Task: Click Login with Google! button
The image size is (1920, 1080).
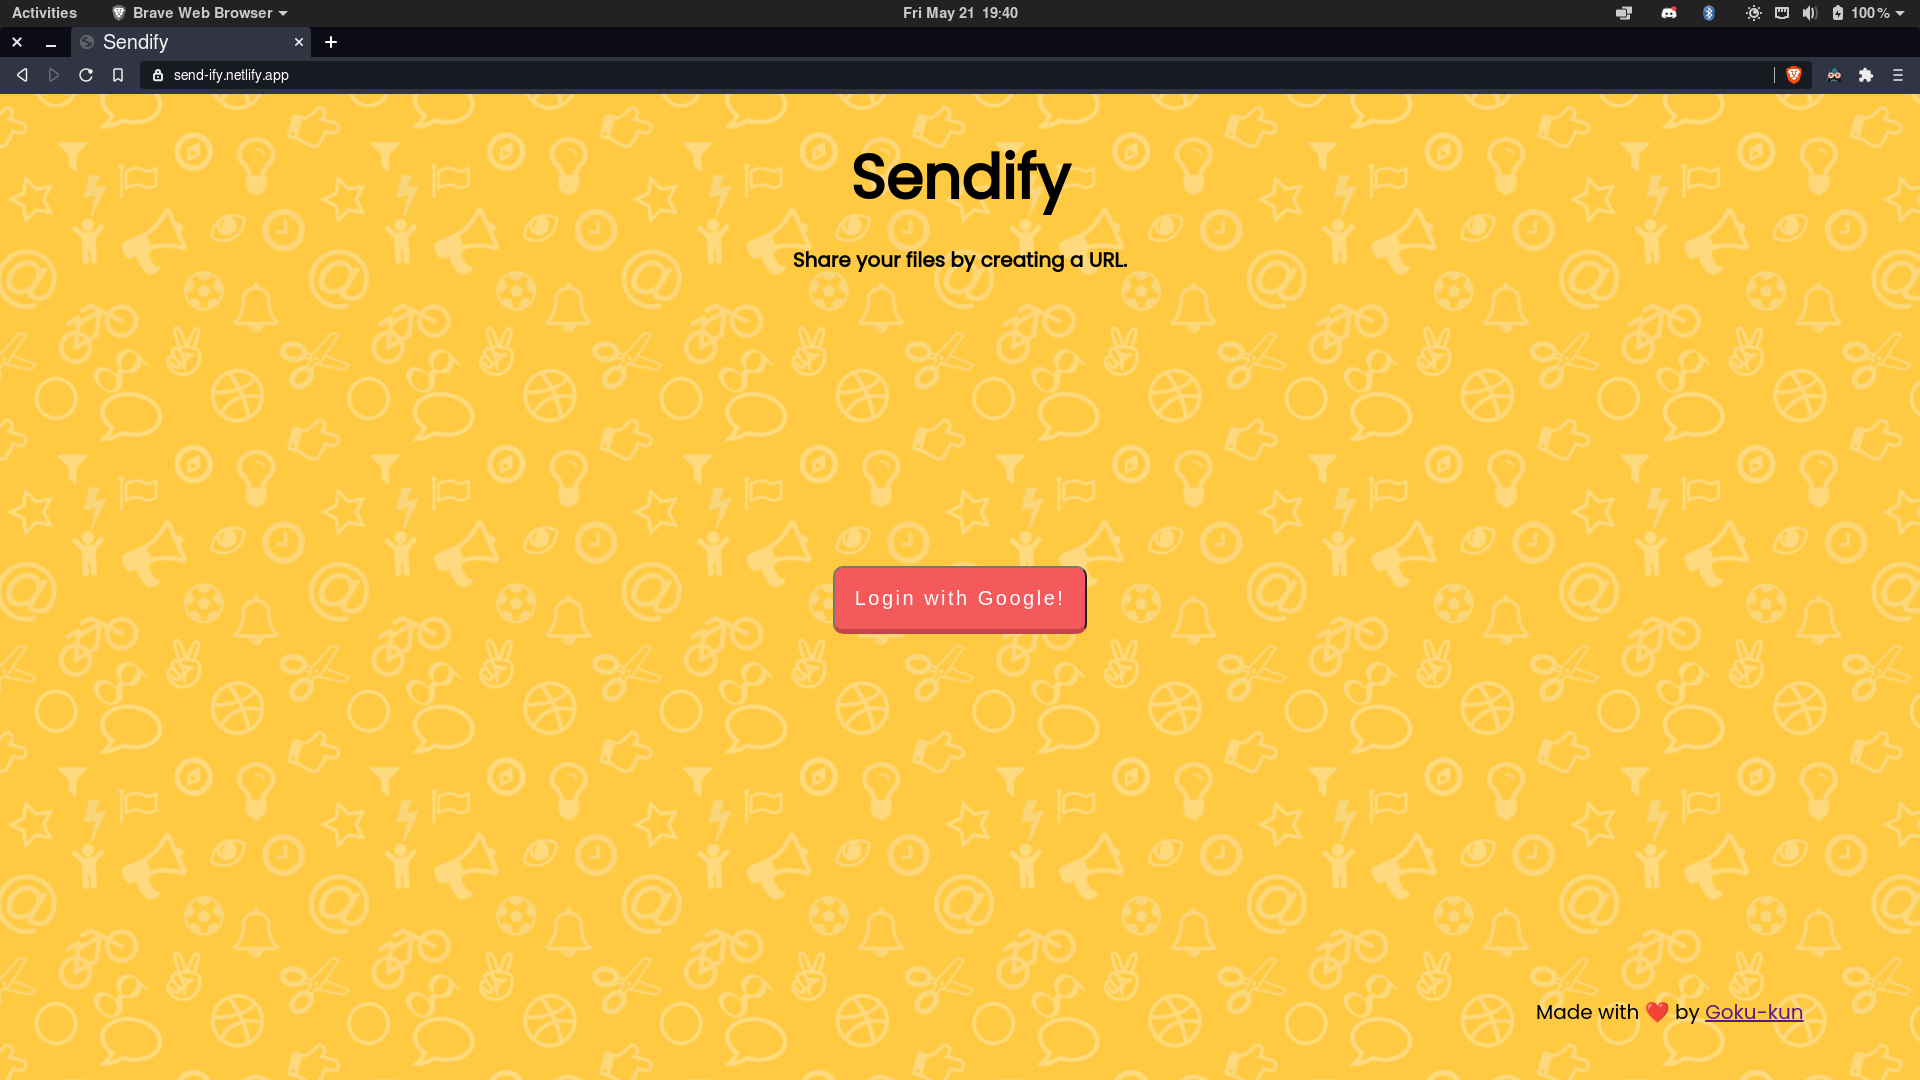Action: pos(960,599)
